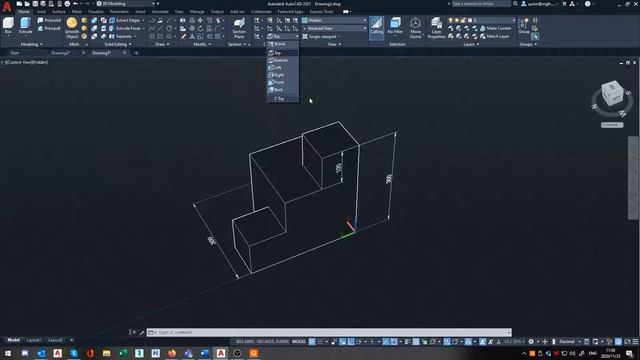Expand the Solid Editing panel title
This screenshot has height=360, width=640.
click(118, 44)
